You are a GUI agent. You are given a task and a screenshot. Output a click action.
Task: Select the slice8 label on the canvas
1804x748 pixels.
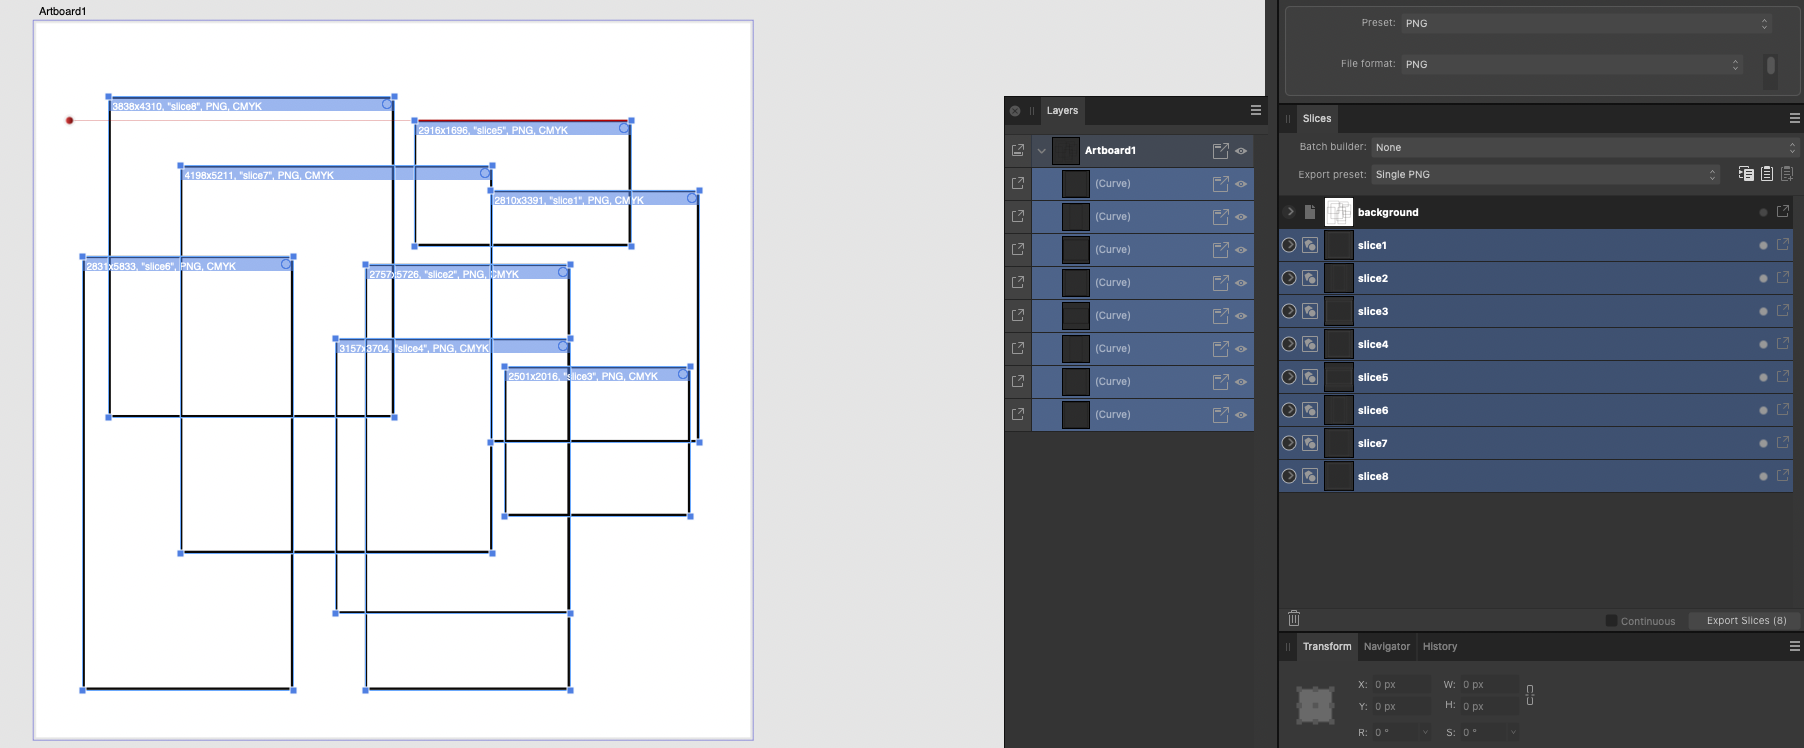187,106
